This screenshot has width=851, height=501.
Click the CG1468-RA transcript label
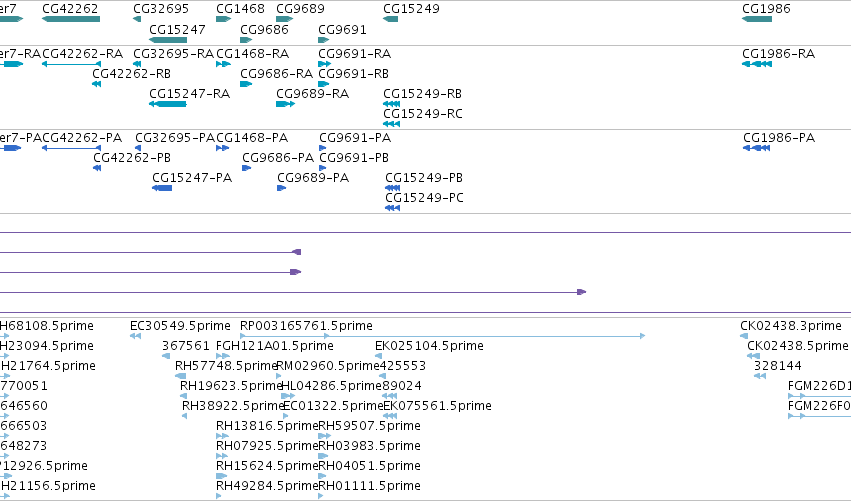click(253, 54)
